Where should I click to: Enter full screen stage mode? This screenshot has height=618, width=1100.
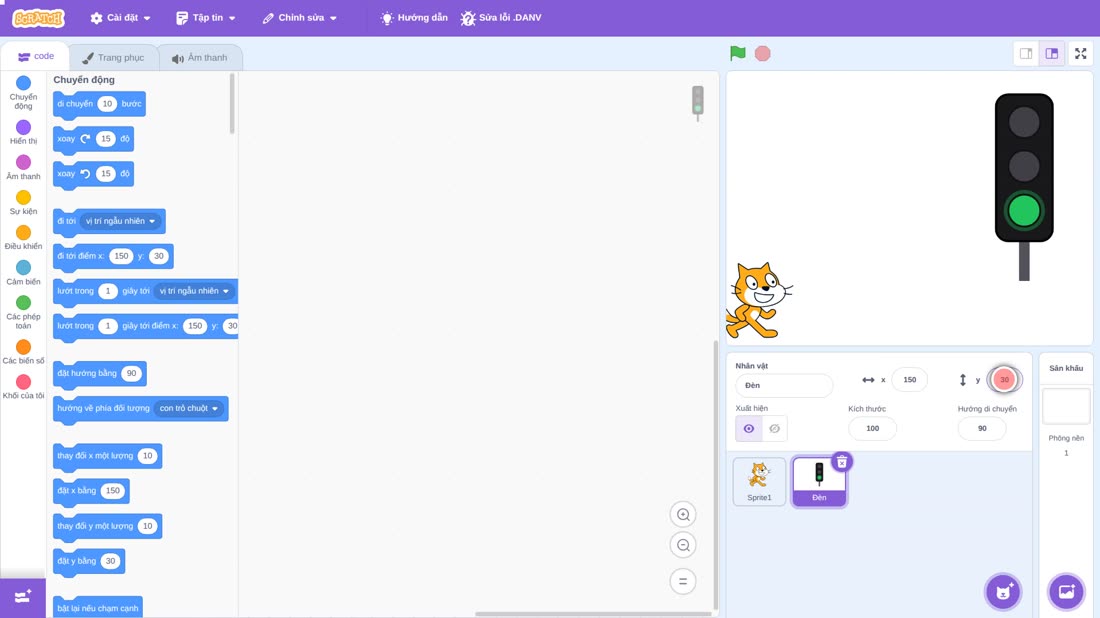(x=1080, y=53)
